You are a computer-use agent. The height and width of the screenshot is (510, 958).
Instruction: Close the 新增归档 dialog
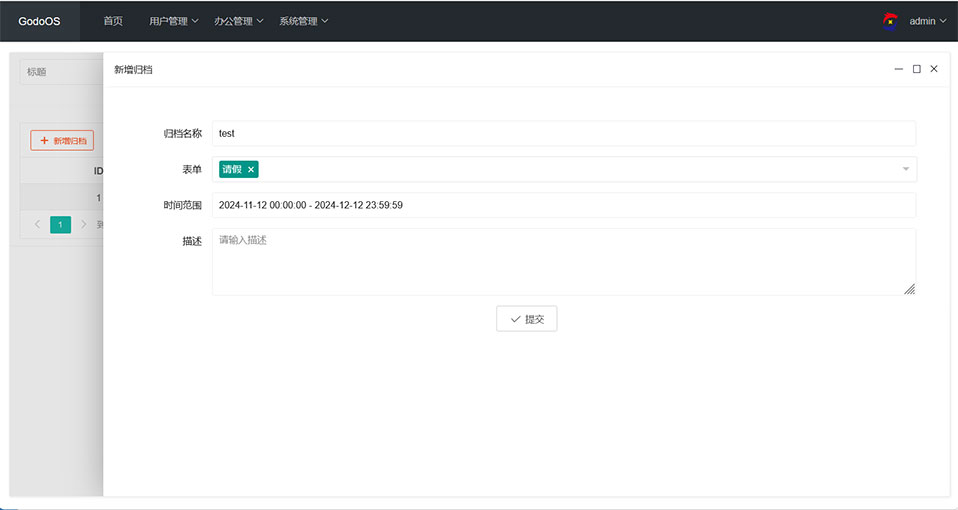pos(934,69)
